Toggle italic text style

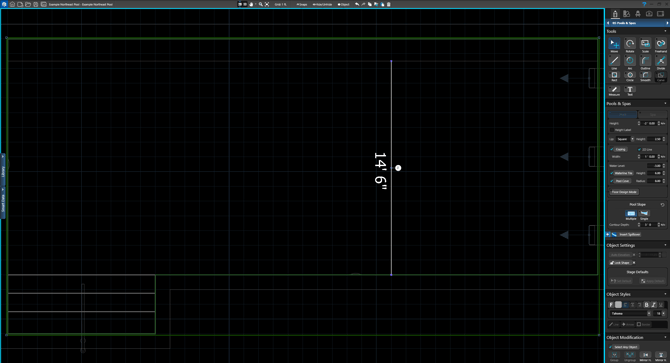[654, 305]
